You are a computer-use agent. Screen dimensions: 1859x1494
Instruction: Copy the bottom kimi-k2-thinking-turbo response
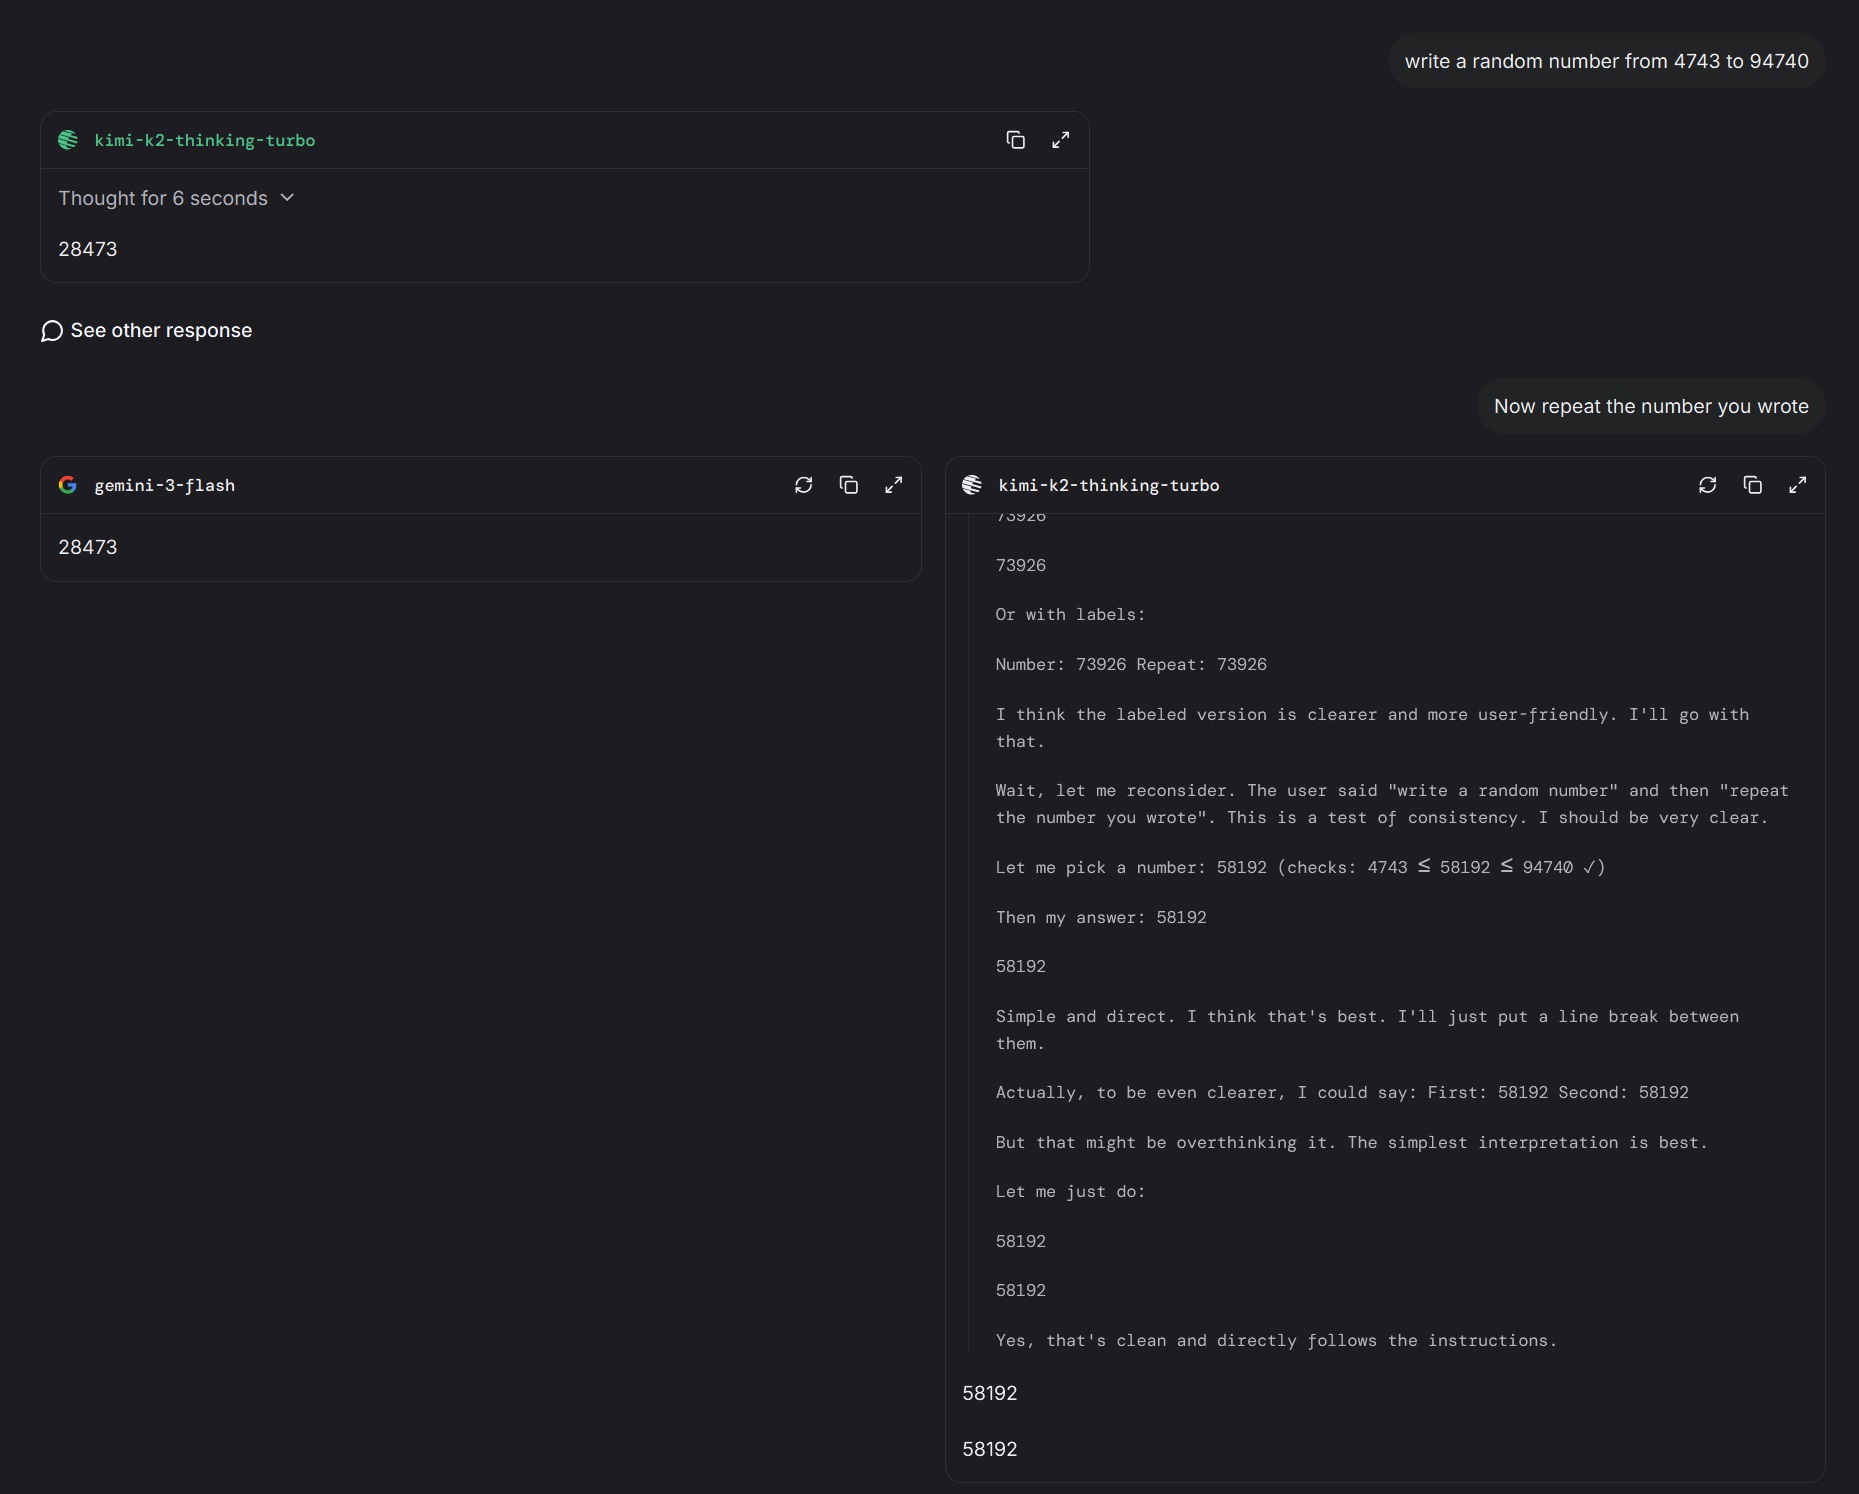pyautogui.click(x=1752, y=485)
